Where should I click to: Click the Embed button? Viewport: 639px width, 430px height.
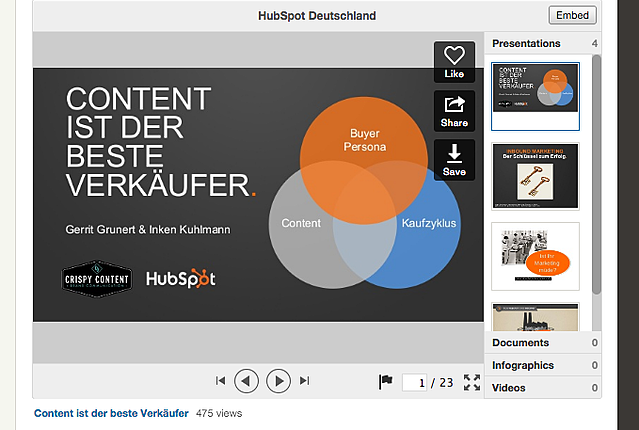[x=572, y=15]
